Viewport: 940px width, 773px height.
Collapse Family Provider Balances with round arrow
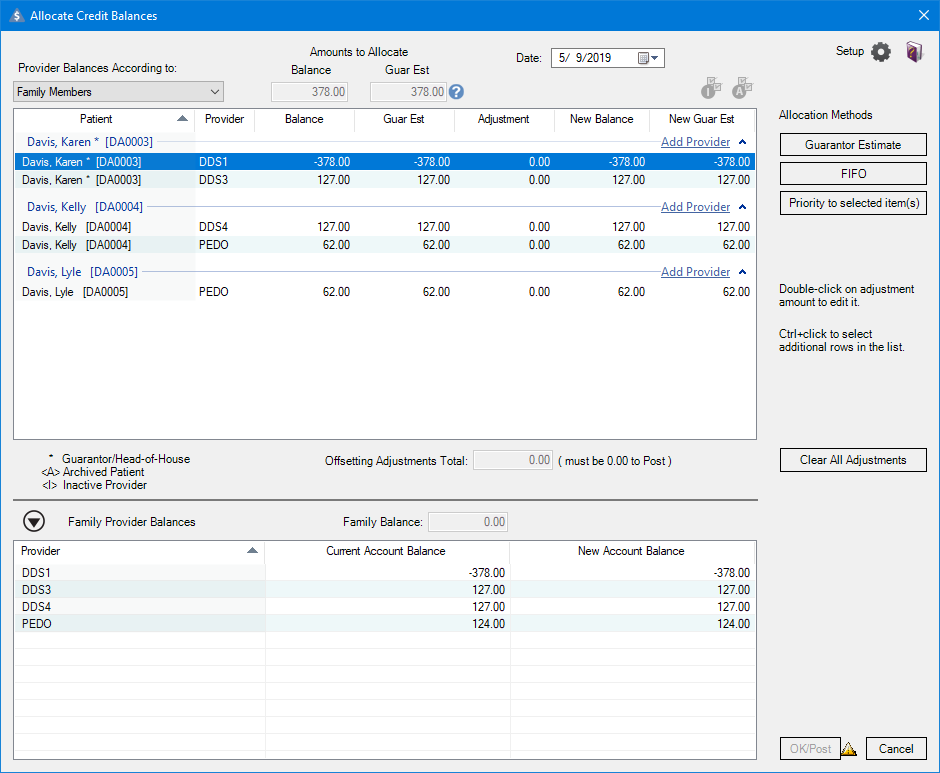coord(34,521)
